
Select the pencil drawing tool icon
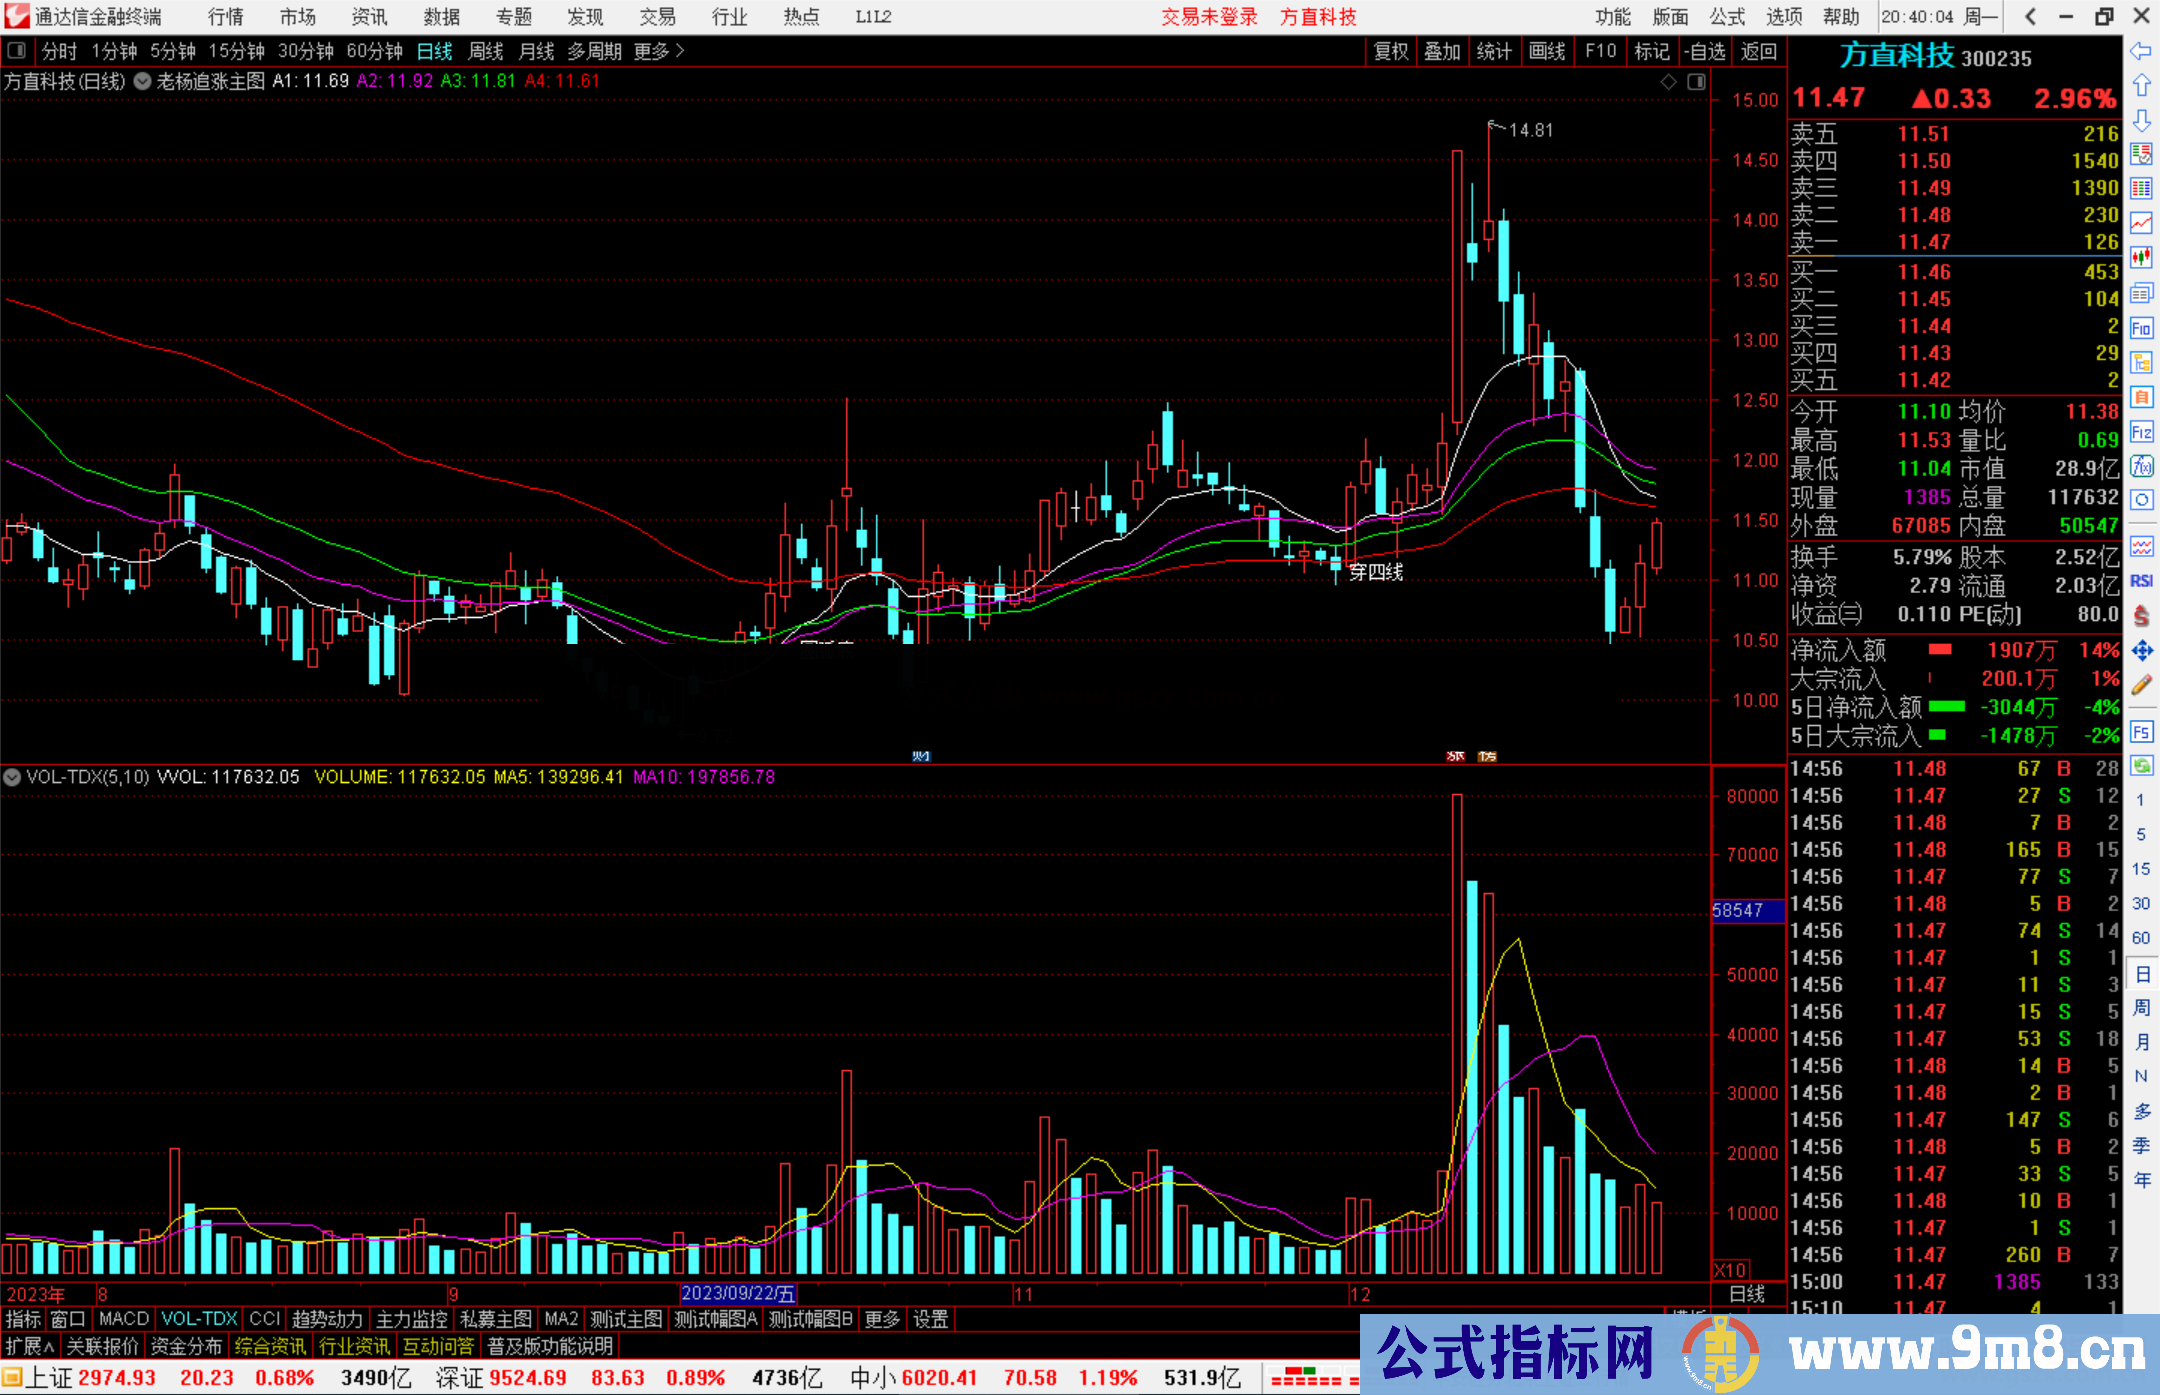2141,685
